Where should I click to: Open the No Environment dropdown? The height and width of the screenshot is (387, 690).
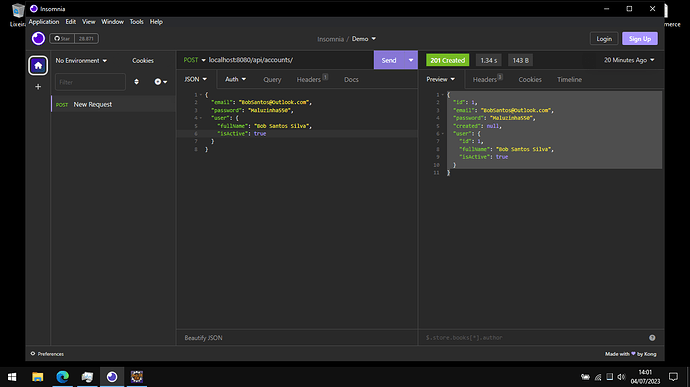pos(81,61)
